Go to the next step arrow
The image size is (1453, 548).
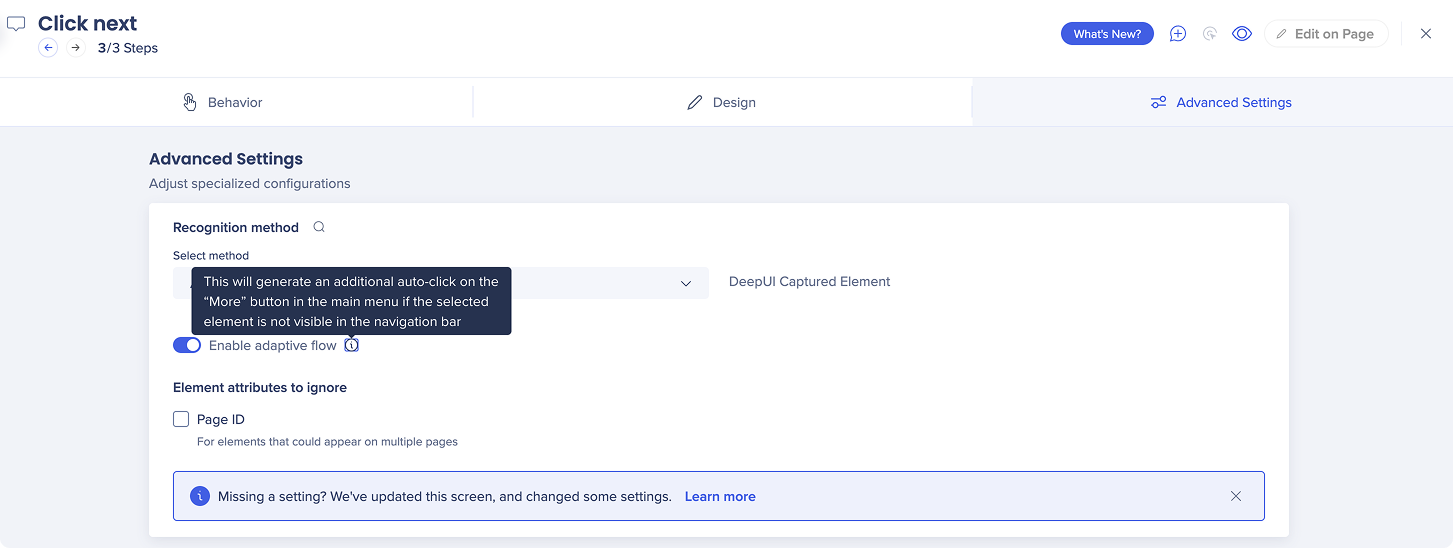click(76, 47)
